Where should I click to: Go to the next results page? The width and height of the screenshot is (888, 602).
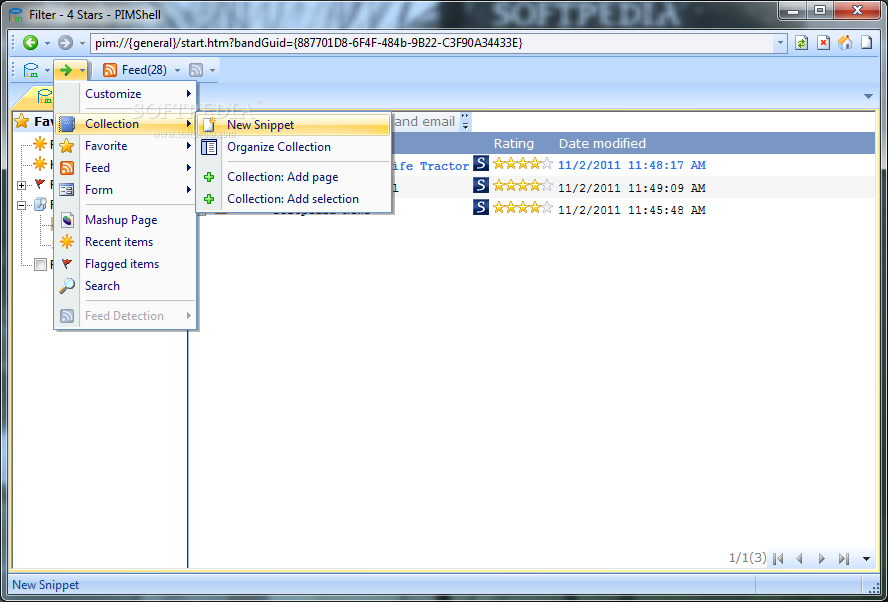(x=822, y=559)
